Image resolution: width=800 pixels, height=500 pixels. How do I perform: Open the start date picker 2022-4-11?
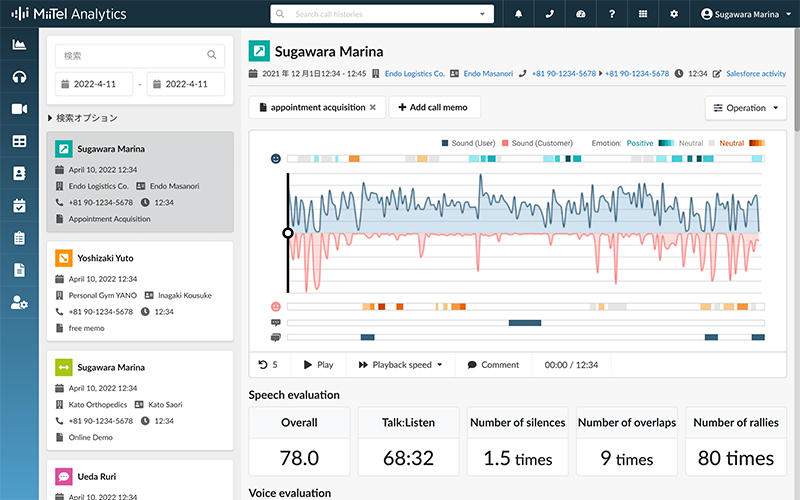pyautogui.click(x=94, y=84)
